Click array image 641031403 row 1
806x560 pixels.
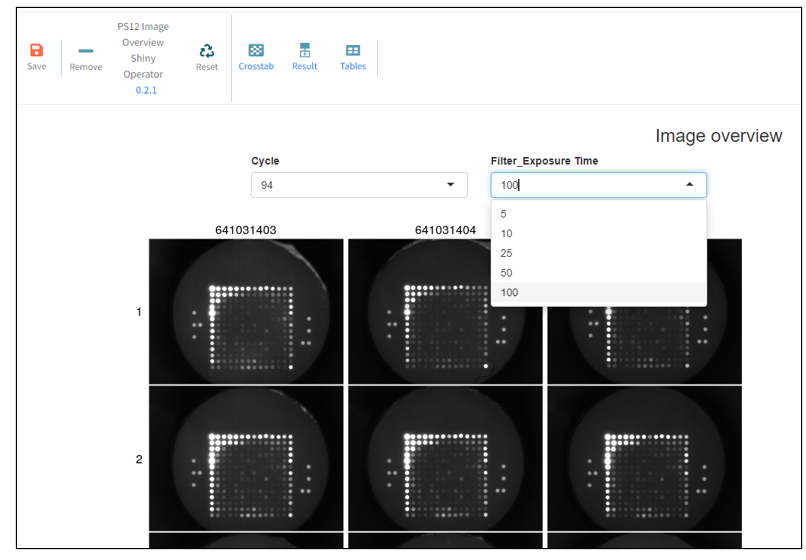pyautogui.click(x=246, y=311)
